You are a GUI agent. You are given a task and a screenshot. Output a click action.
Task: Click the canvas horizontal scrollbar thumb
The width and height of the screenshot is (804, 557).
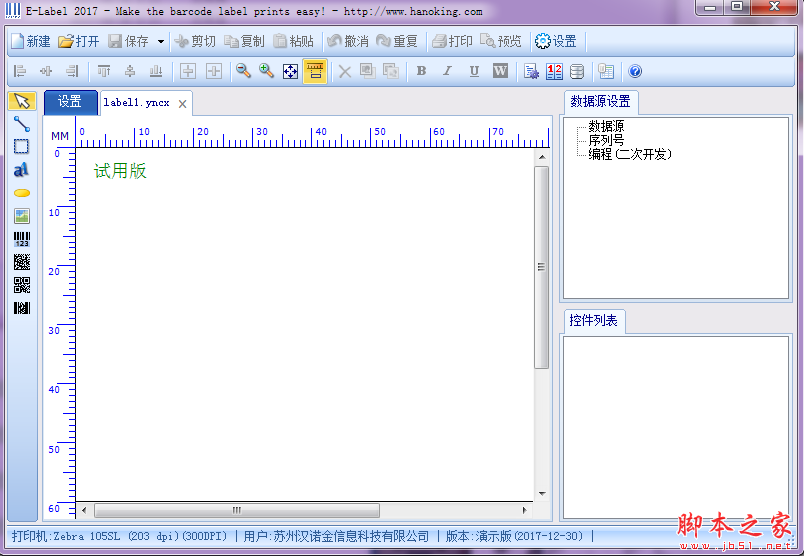(x=237, y=510)
